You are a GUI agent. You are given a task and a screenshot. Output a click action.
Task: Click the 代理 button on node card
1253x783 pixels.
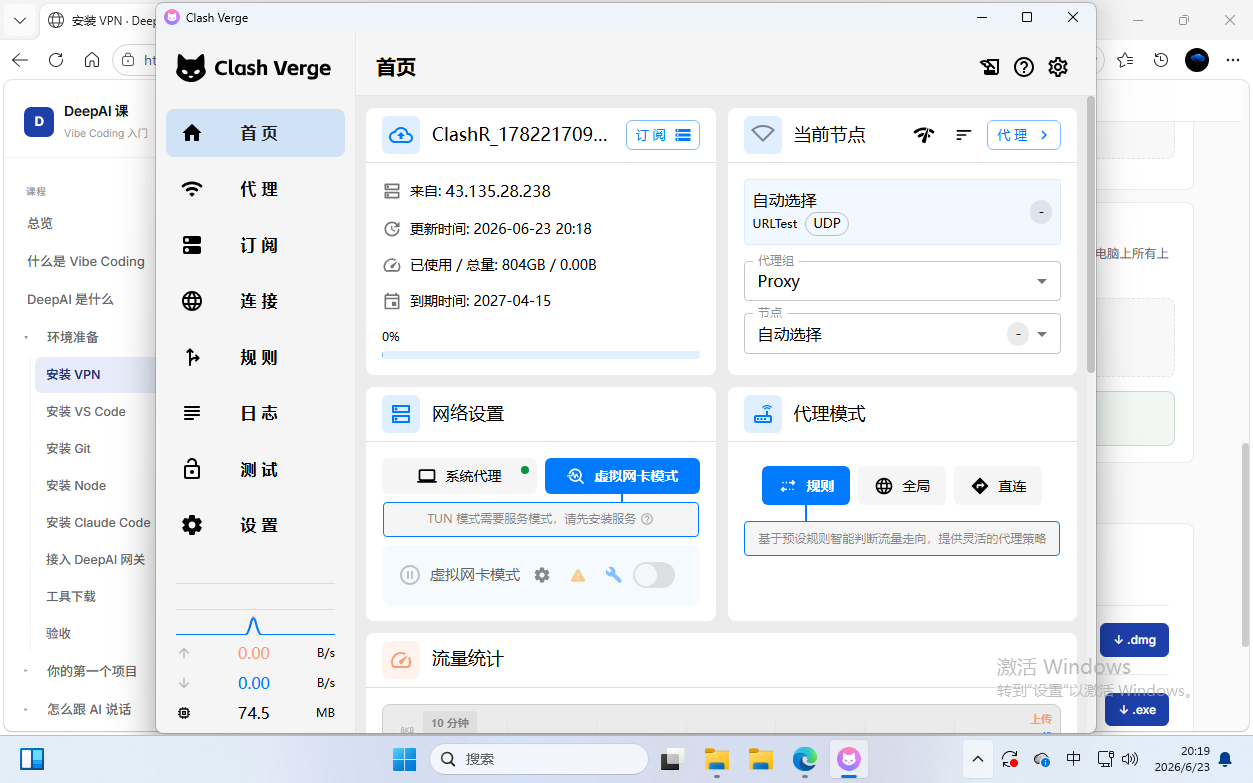pyautogui.click(x=1024, y=135)
